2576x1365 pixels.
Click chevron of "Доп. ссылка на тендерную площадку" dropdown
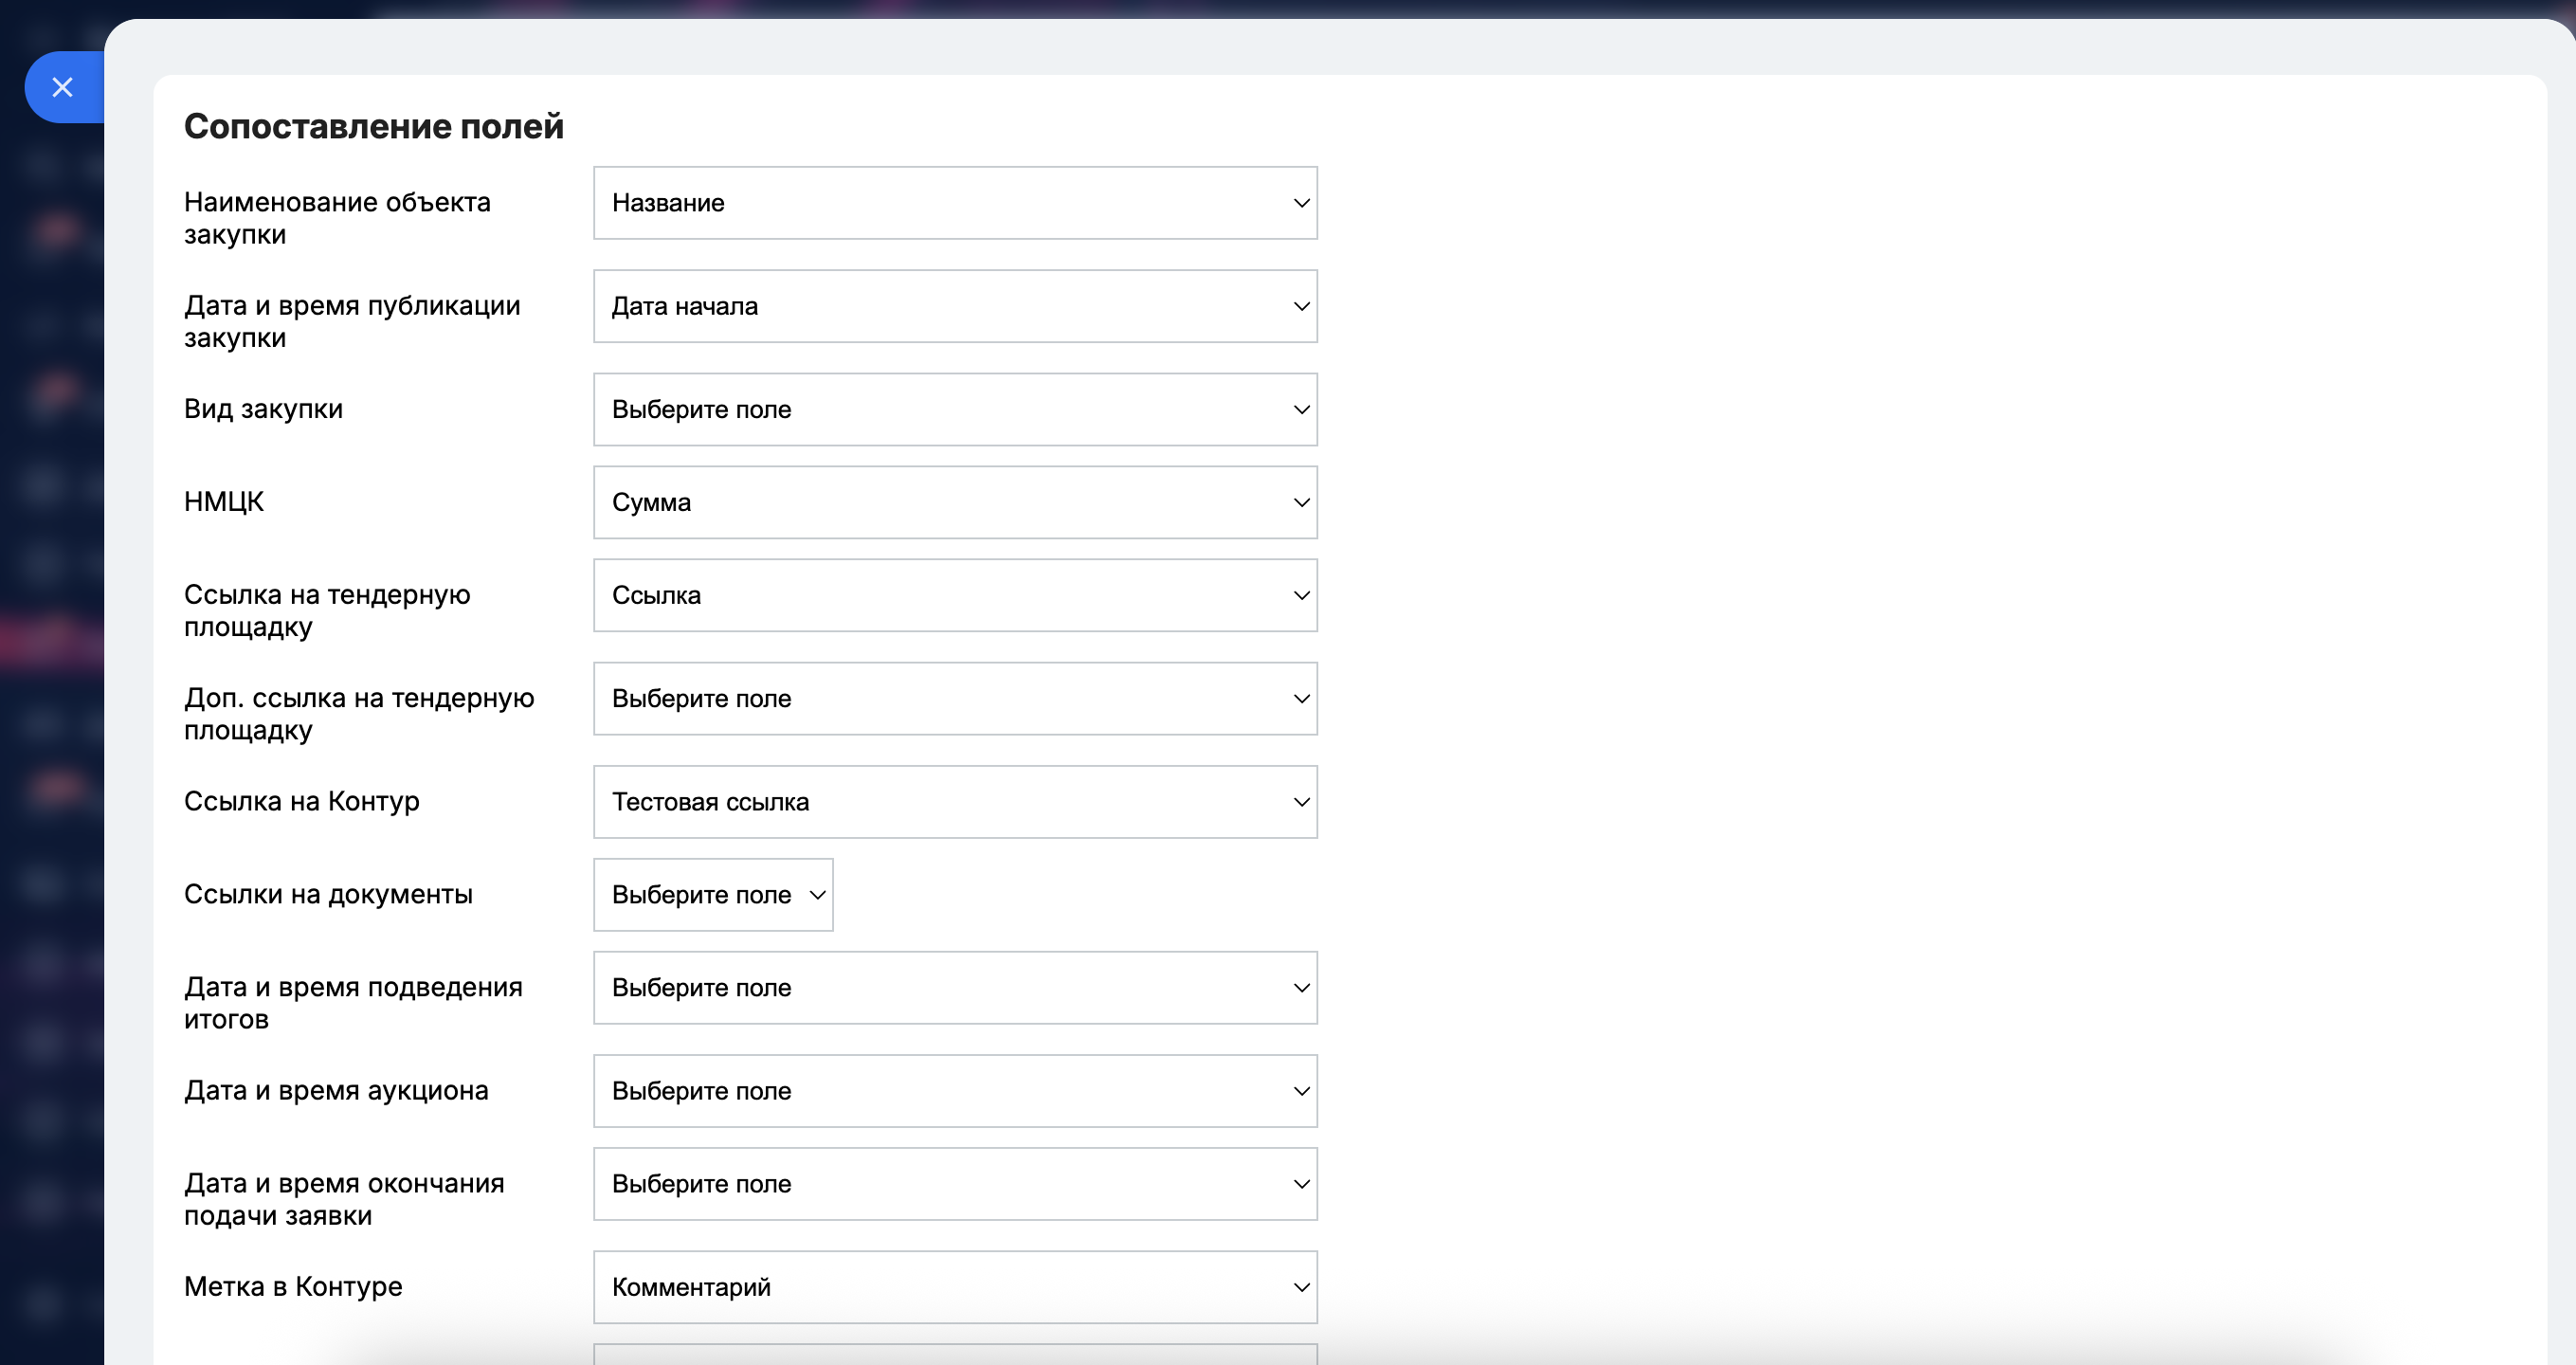[x=1300, y=699]
